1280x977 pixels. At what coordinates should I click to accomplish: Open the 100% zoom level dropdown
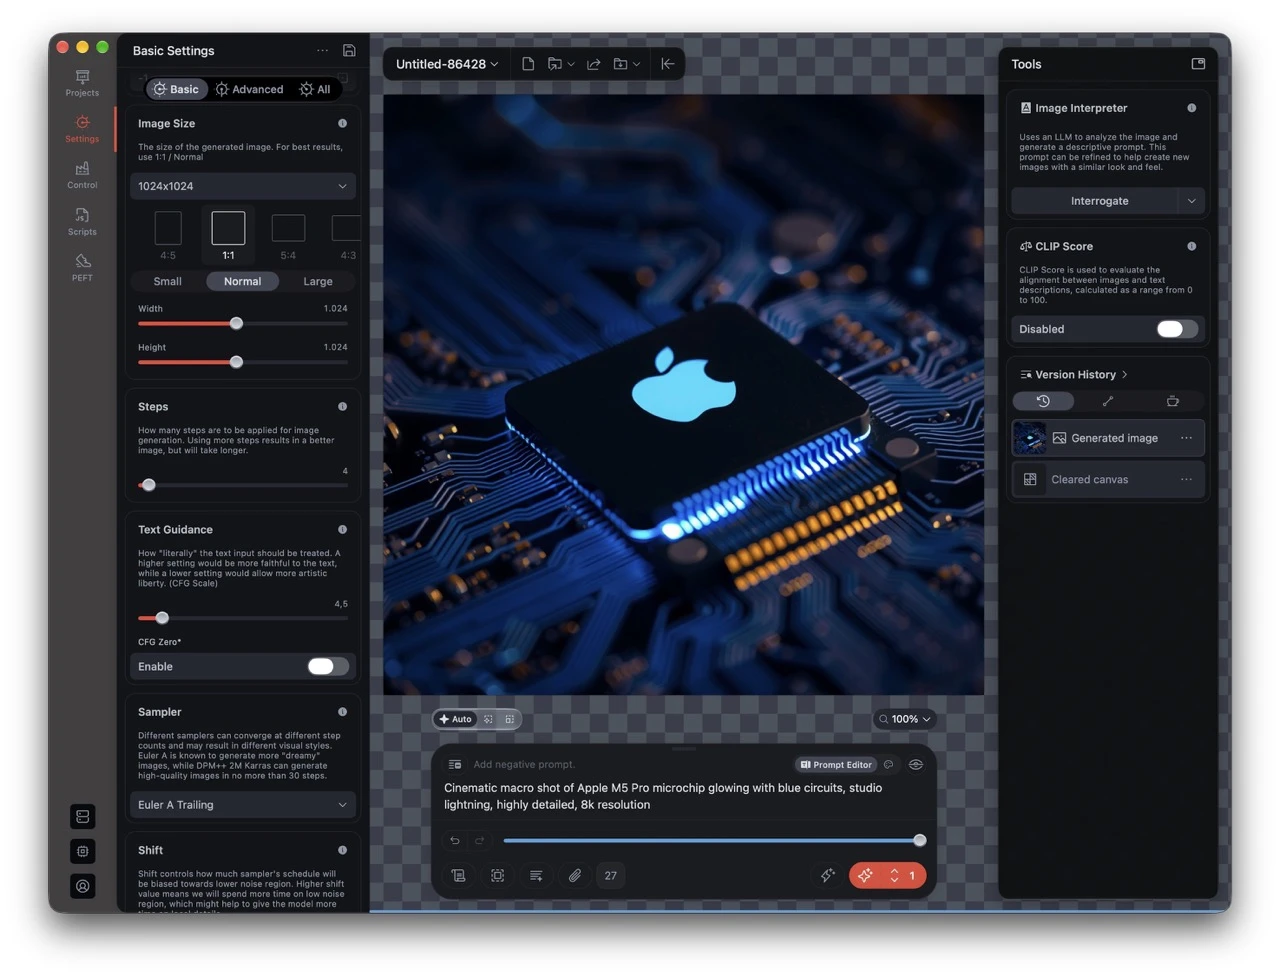(905, 719)
